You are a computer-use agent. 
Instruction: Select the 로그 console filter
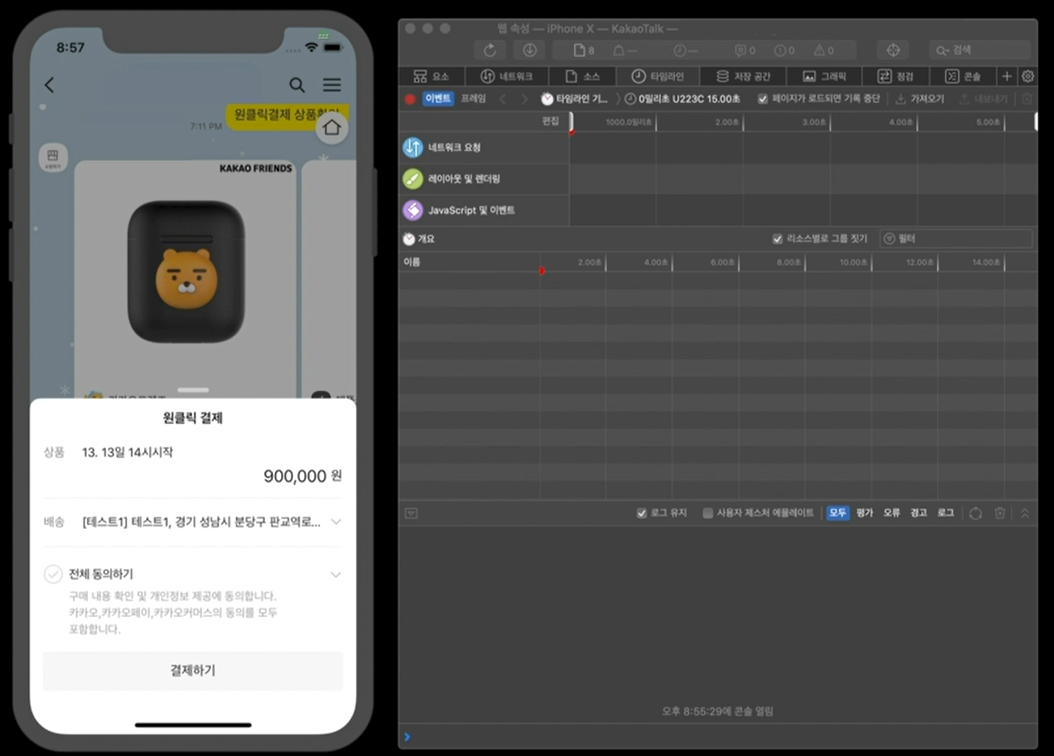[x=945, y=513]
